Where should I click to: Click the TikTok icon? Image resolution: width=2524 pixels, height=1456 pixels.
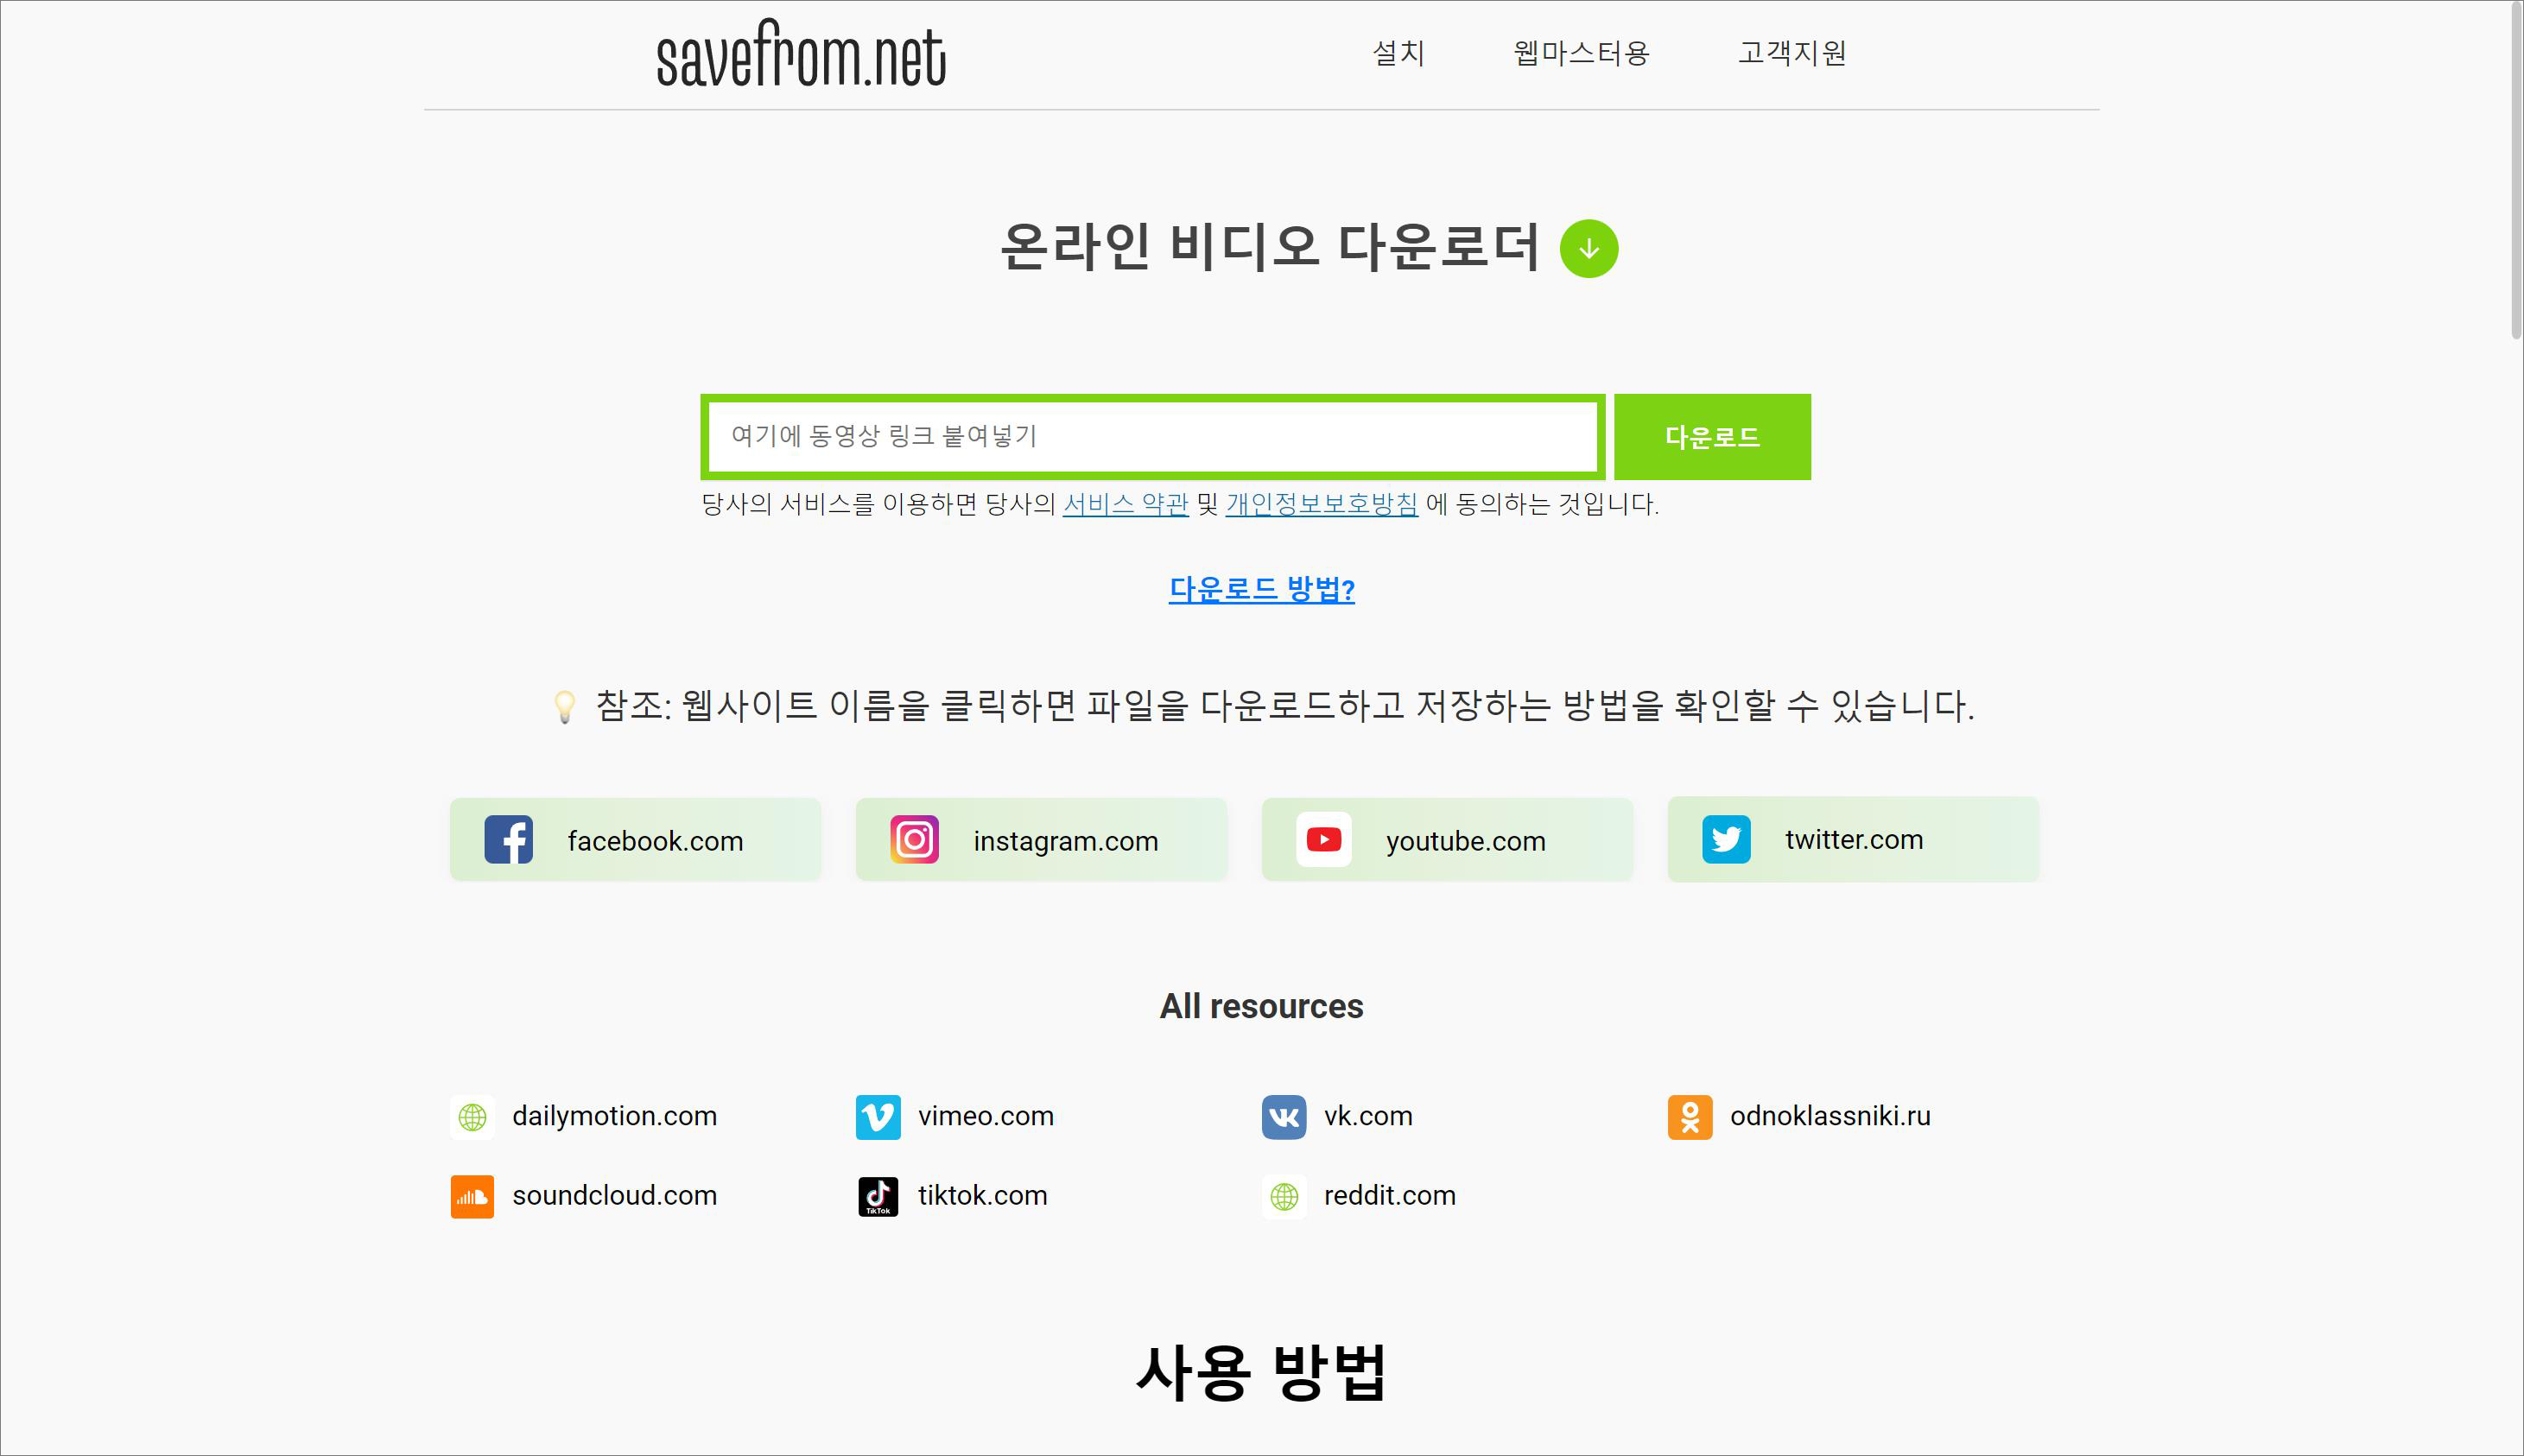tap(878, 1196)
